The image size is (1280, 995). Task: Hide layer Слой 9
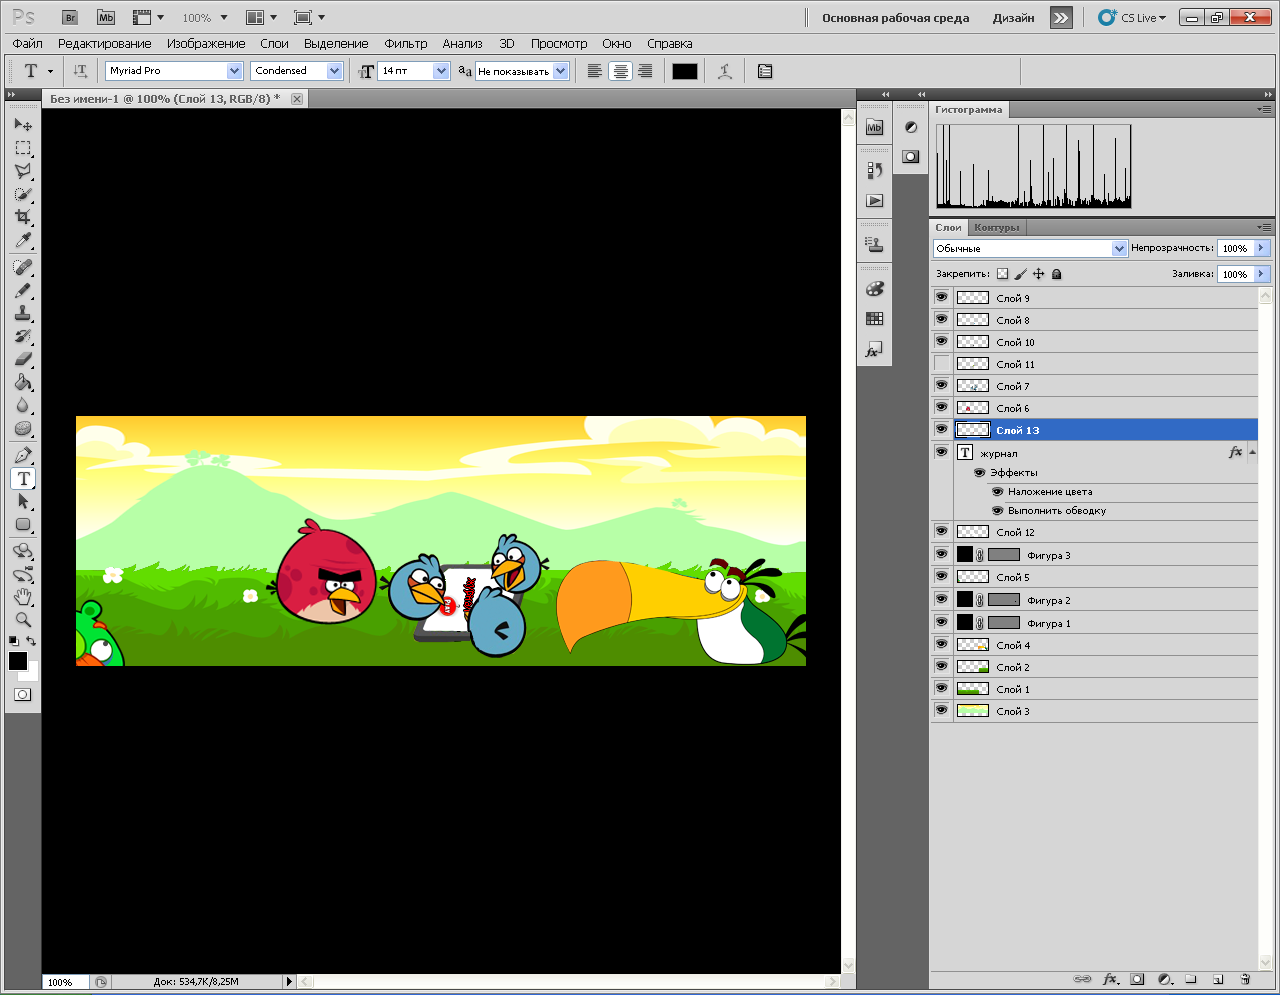[x=941, y=297]
